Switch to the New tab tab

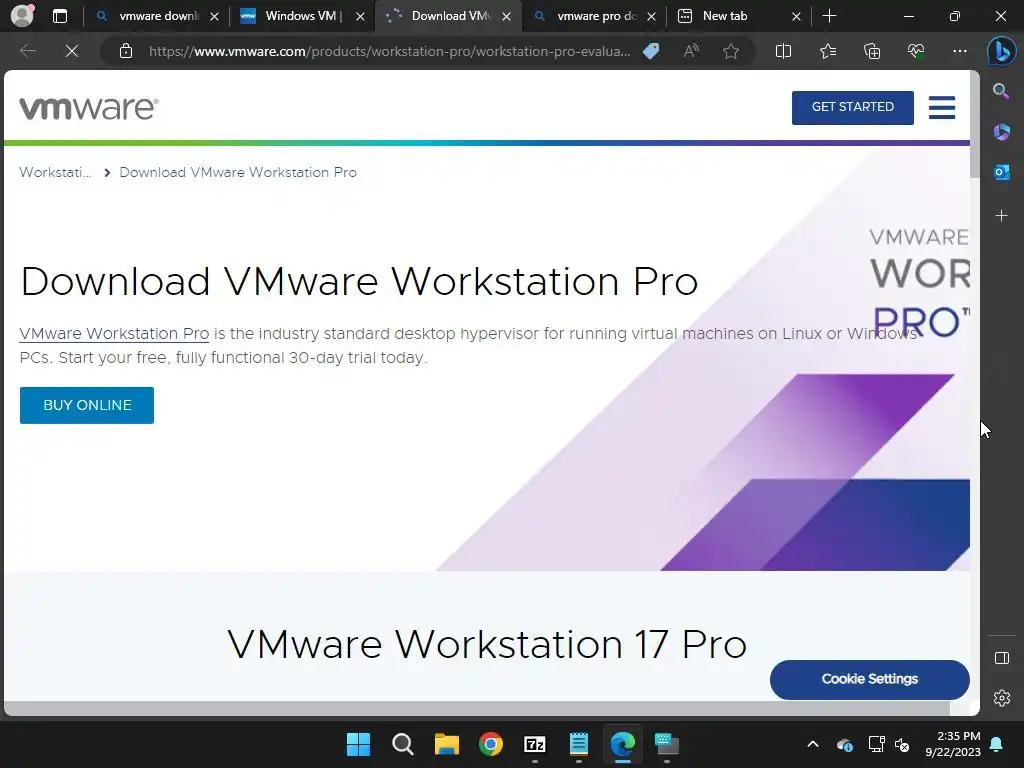(x=739, y=16)
